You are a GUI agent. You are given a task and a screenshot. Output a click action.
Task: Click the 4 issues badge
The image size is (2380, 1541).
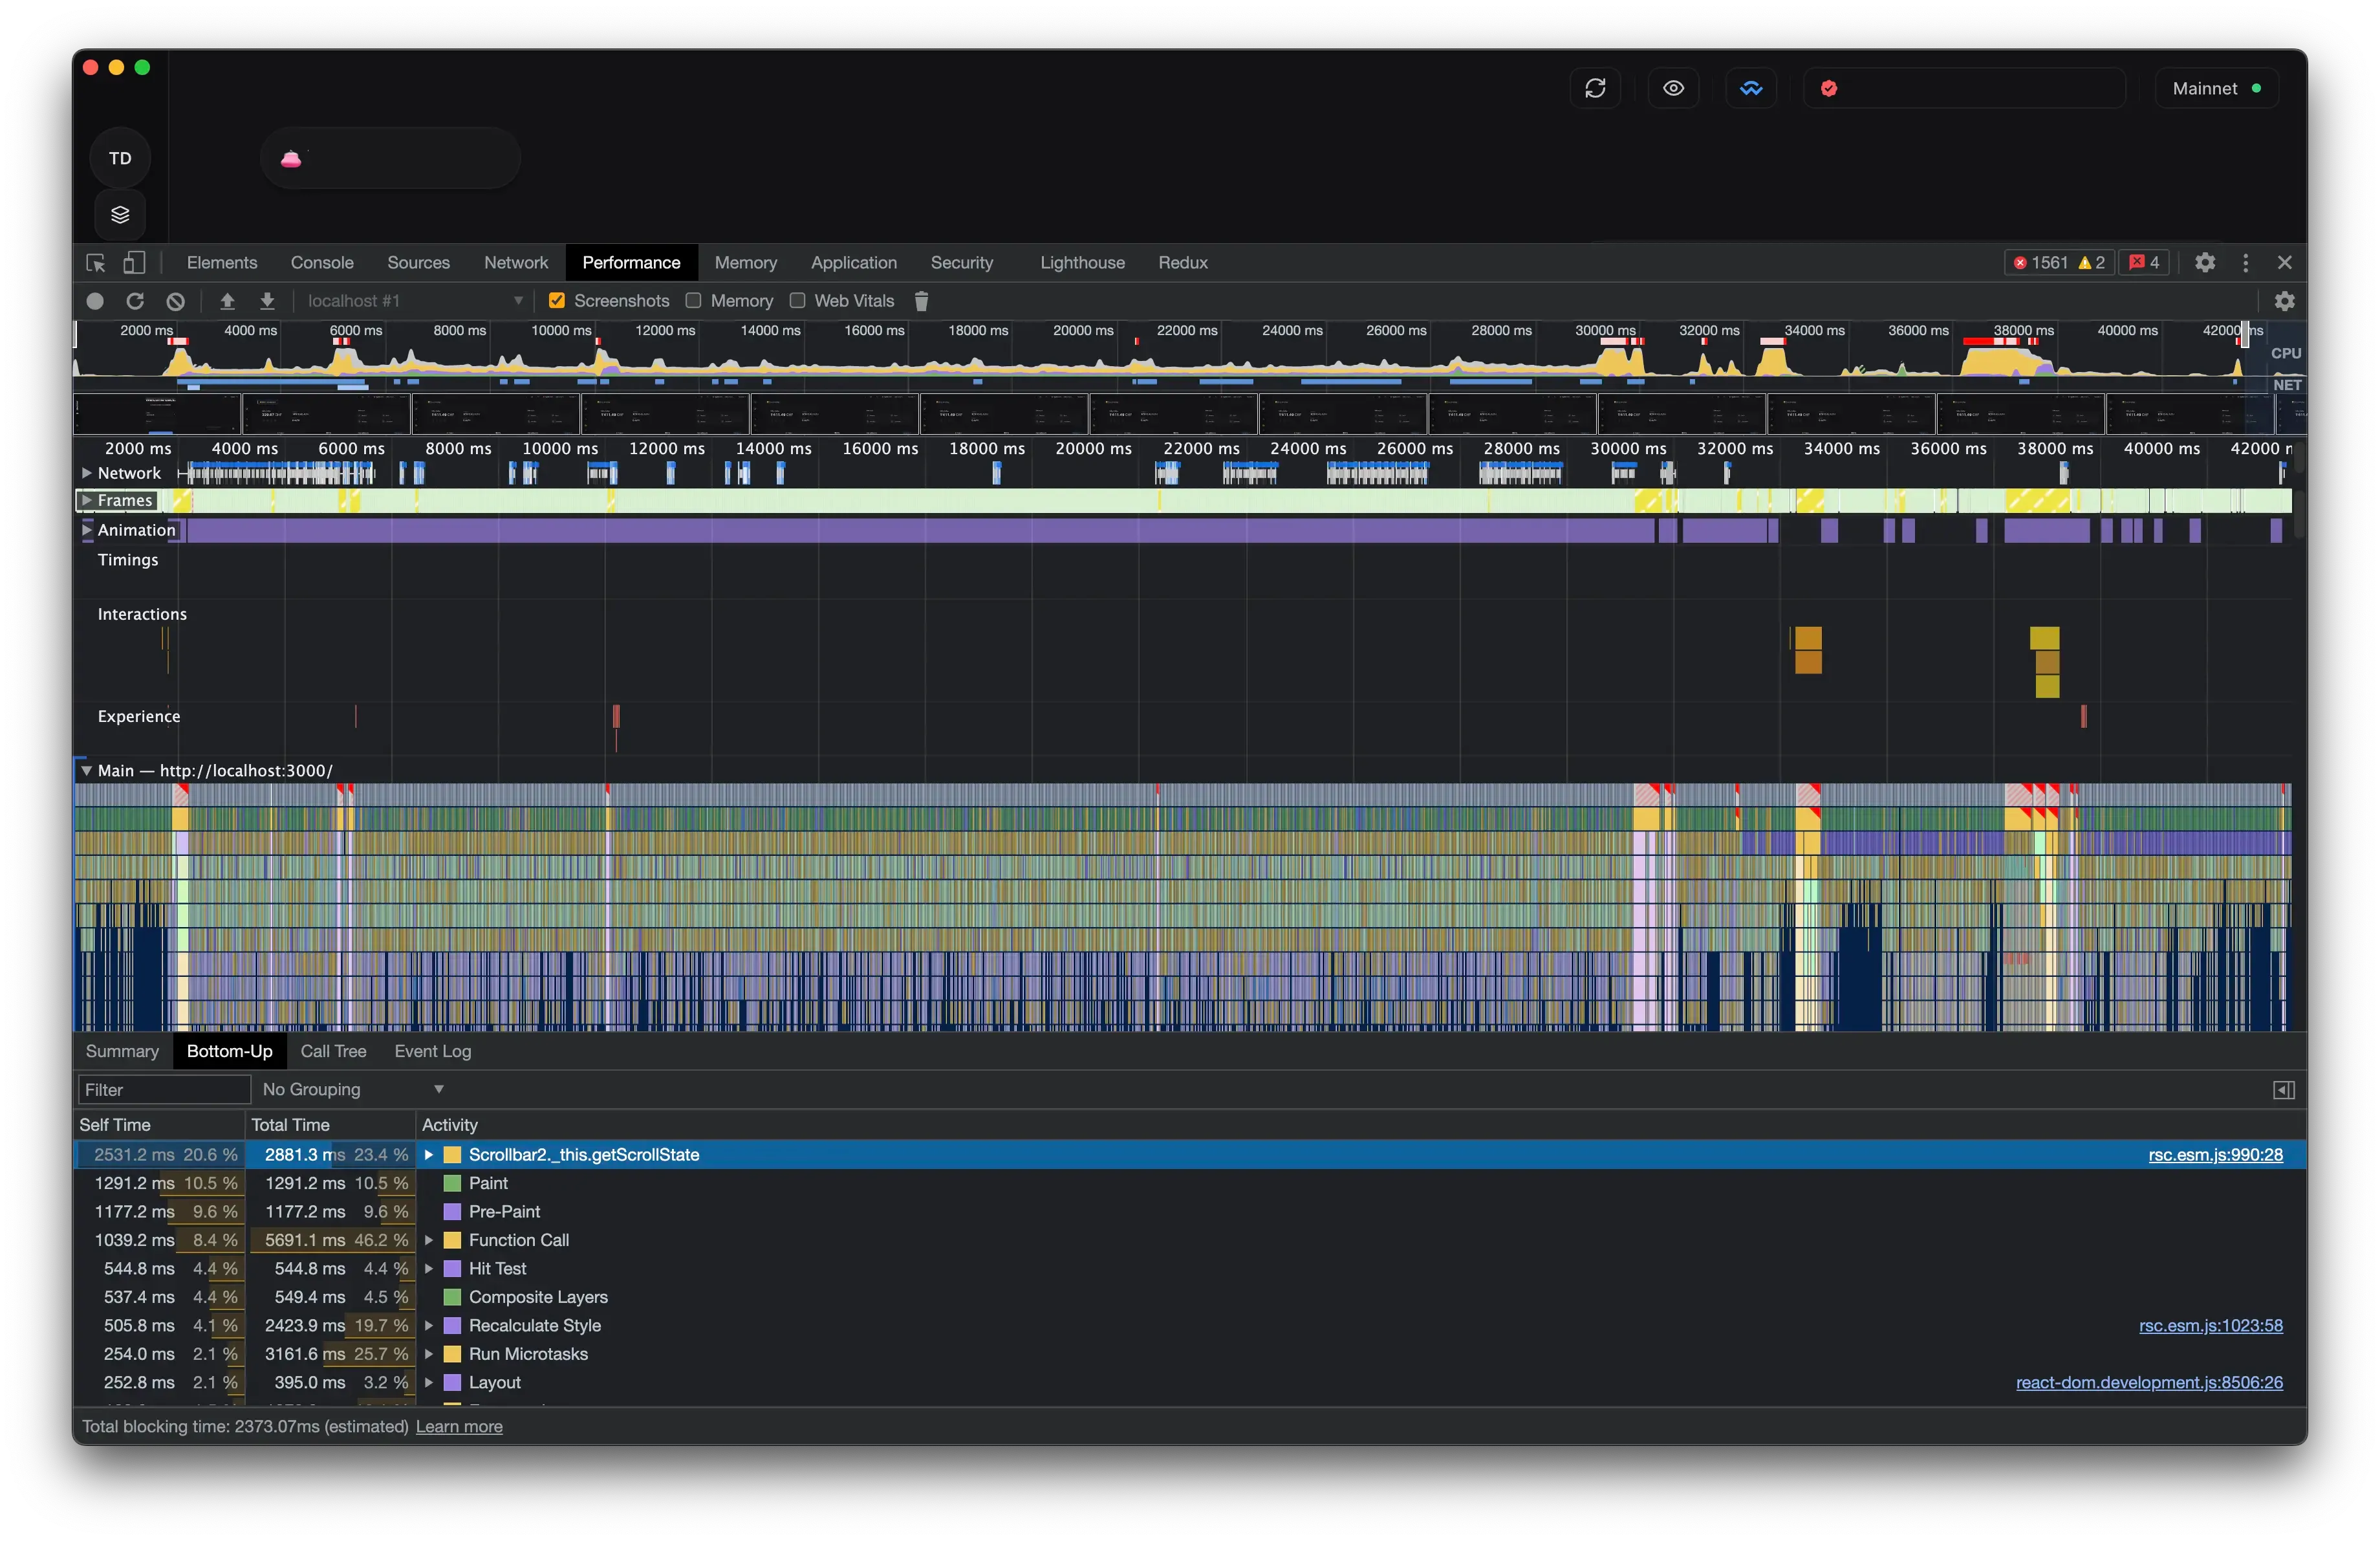click(2144, 263)
